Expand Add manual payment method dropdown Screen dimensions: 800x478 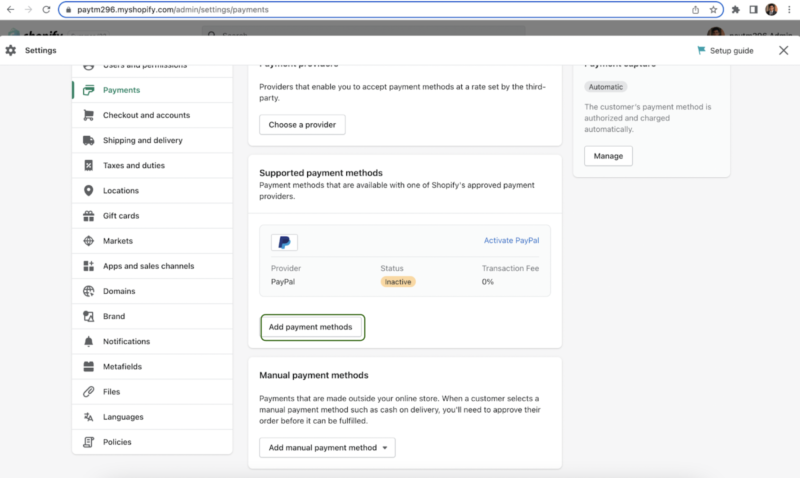tap(327, 447)
